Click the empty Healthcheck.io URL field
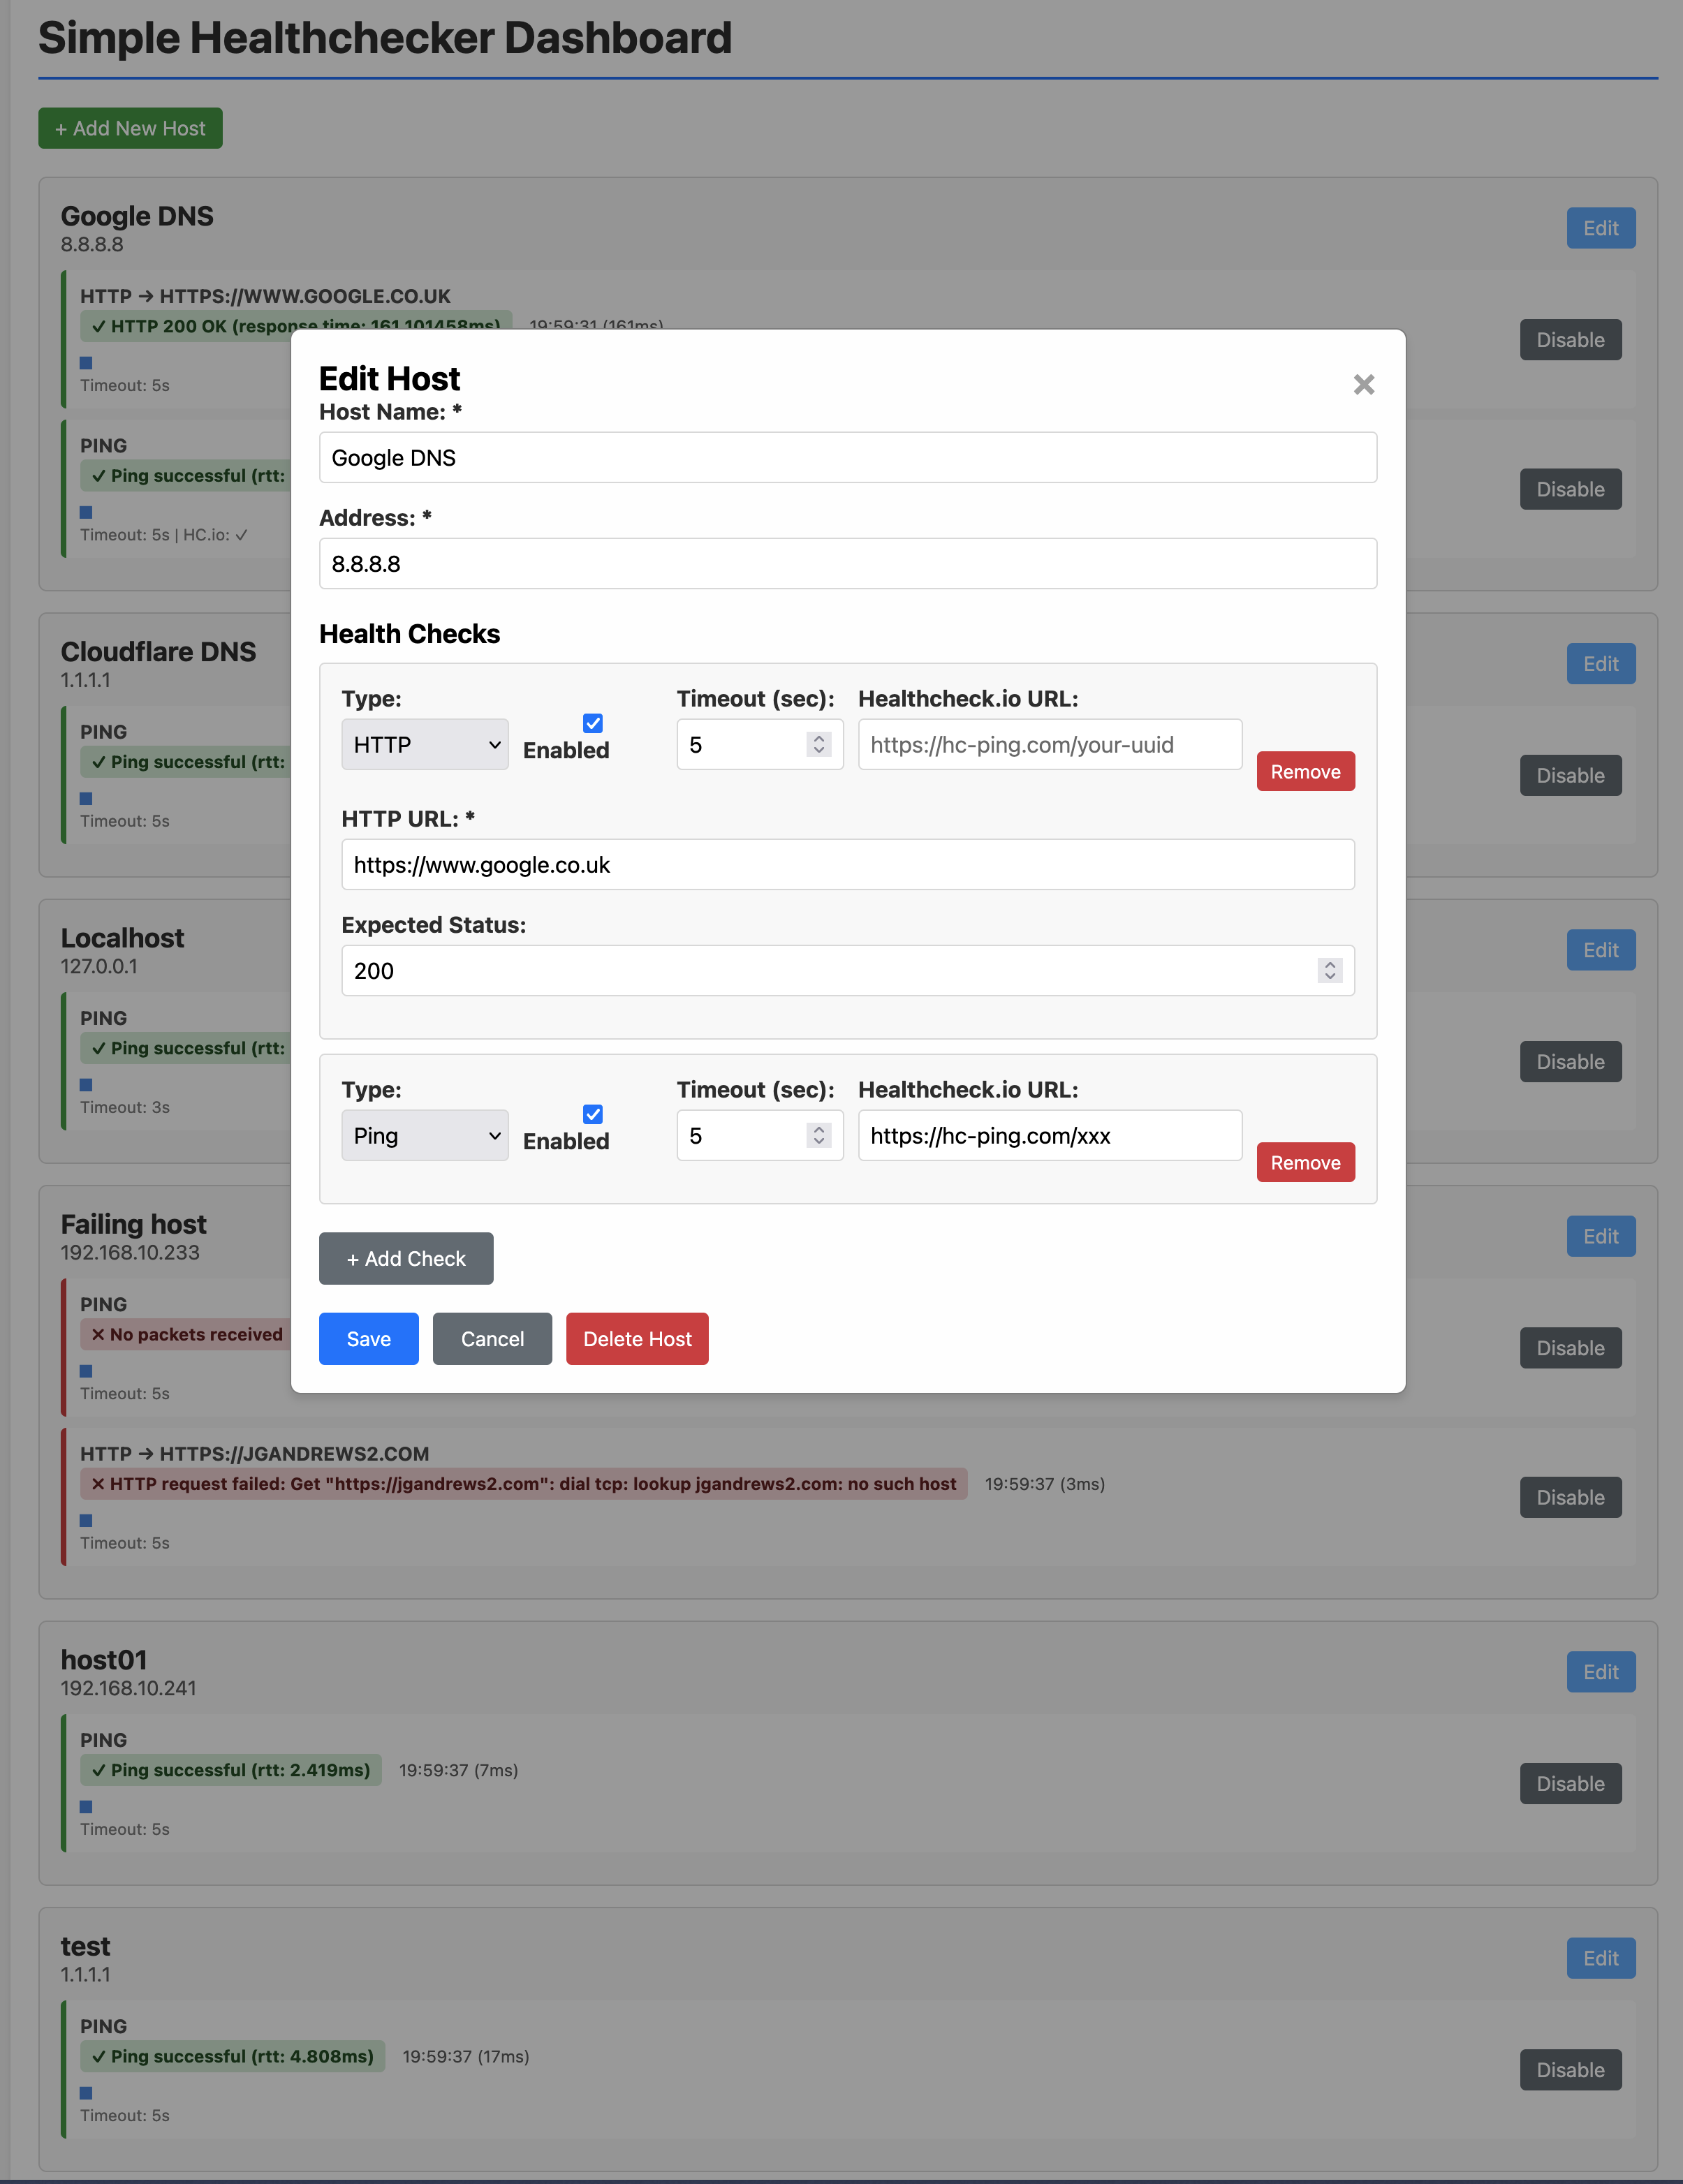Image resolution: width=1683 pixels, height=2184 pixels. pyautogui.click(x=1049, y=745)
